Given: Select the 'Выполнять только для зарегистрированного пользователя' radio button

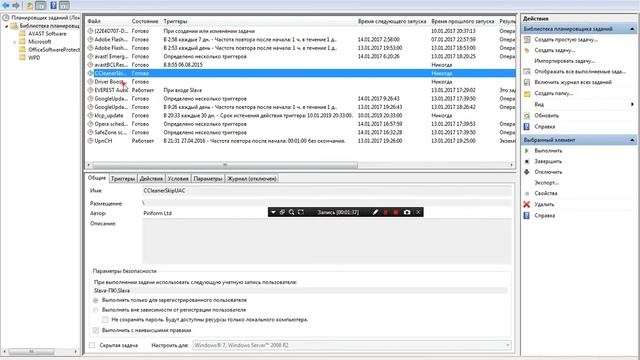Looking at the screenshot, I should click(96, 300).
